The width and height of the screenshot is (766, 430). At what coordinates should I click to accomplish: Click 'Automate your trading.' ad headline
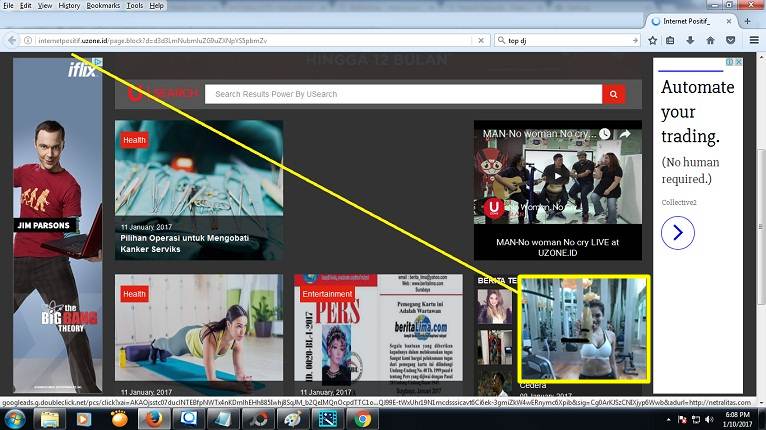point(698,111)
